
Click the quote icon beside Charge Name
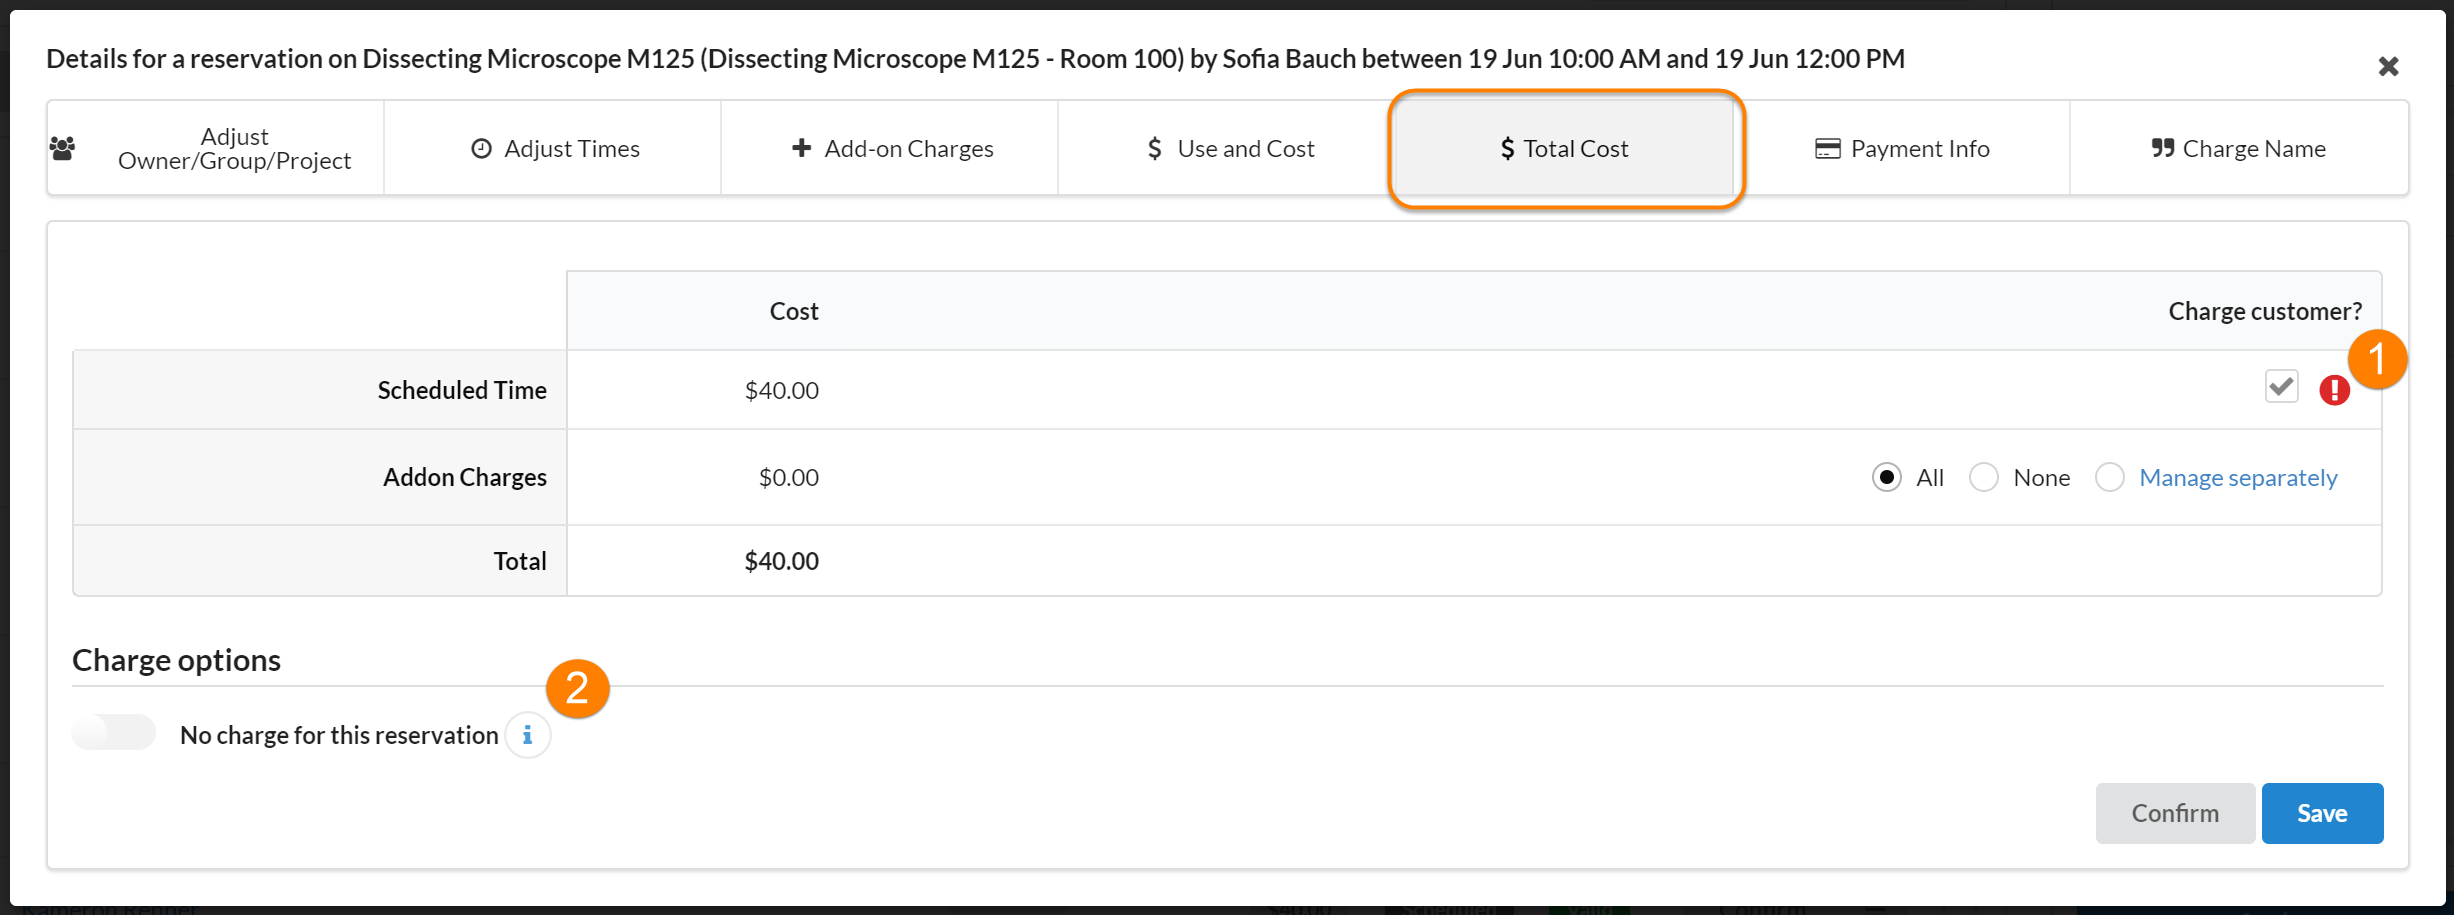pos(2162,149)
